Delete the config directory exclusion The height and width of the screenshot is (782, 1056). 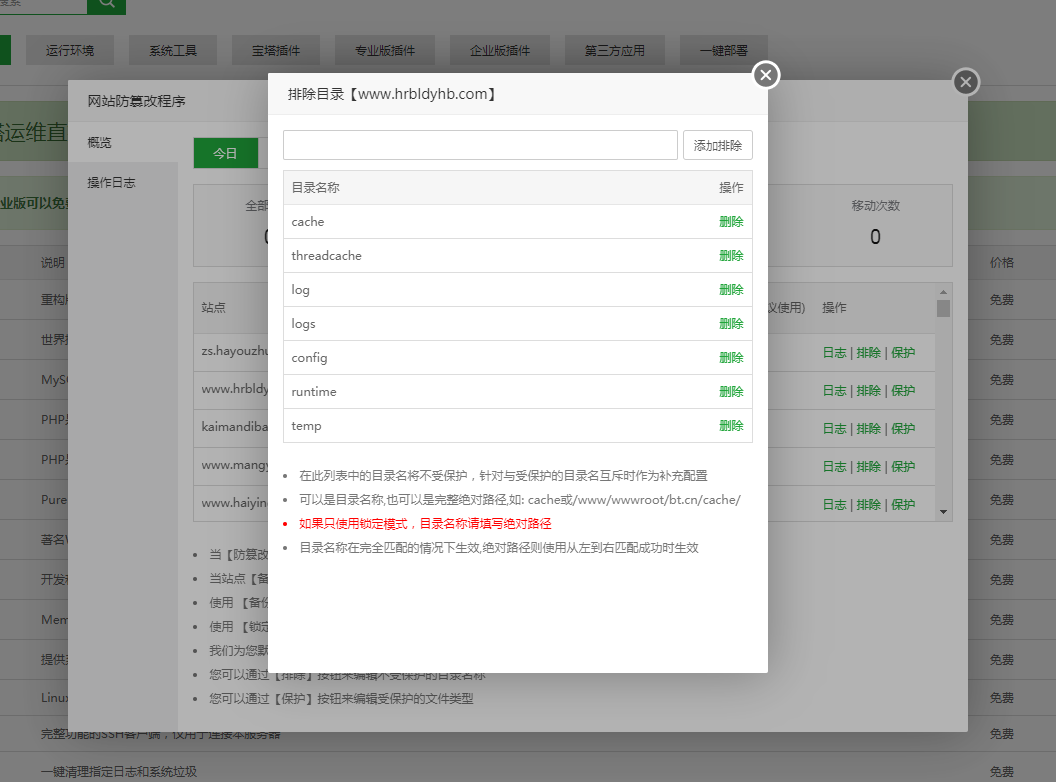(x=731, y=358)
